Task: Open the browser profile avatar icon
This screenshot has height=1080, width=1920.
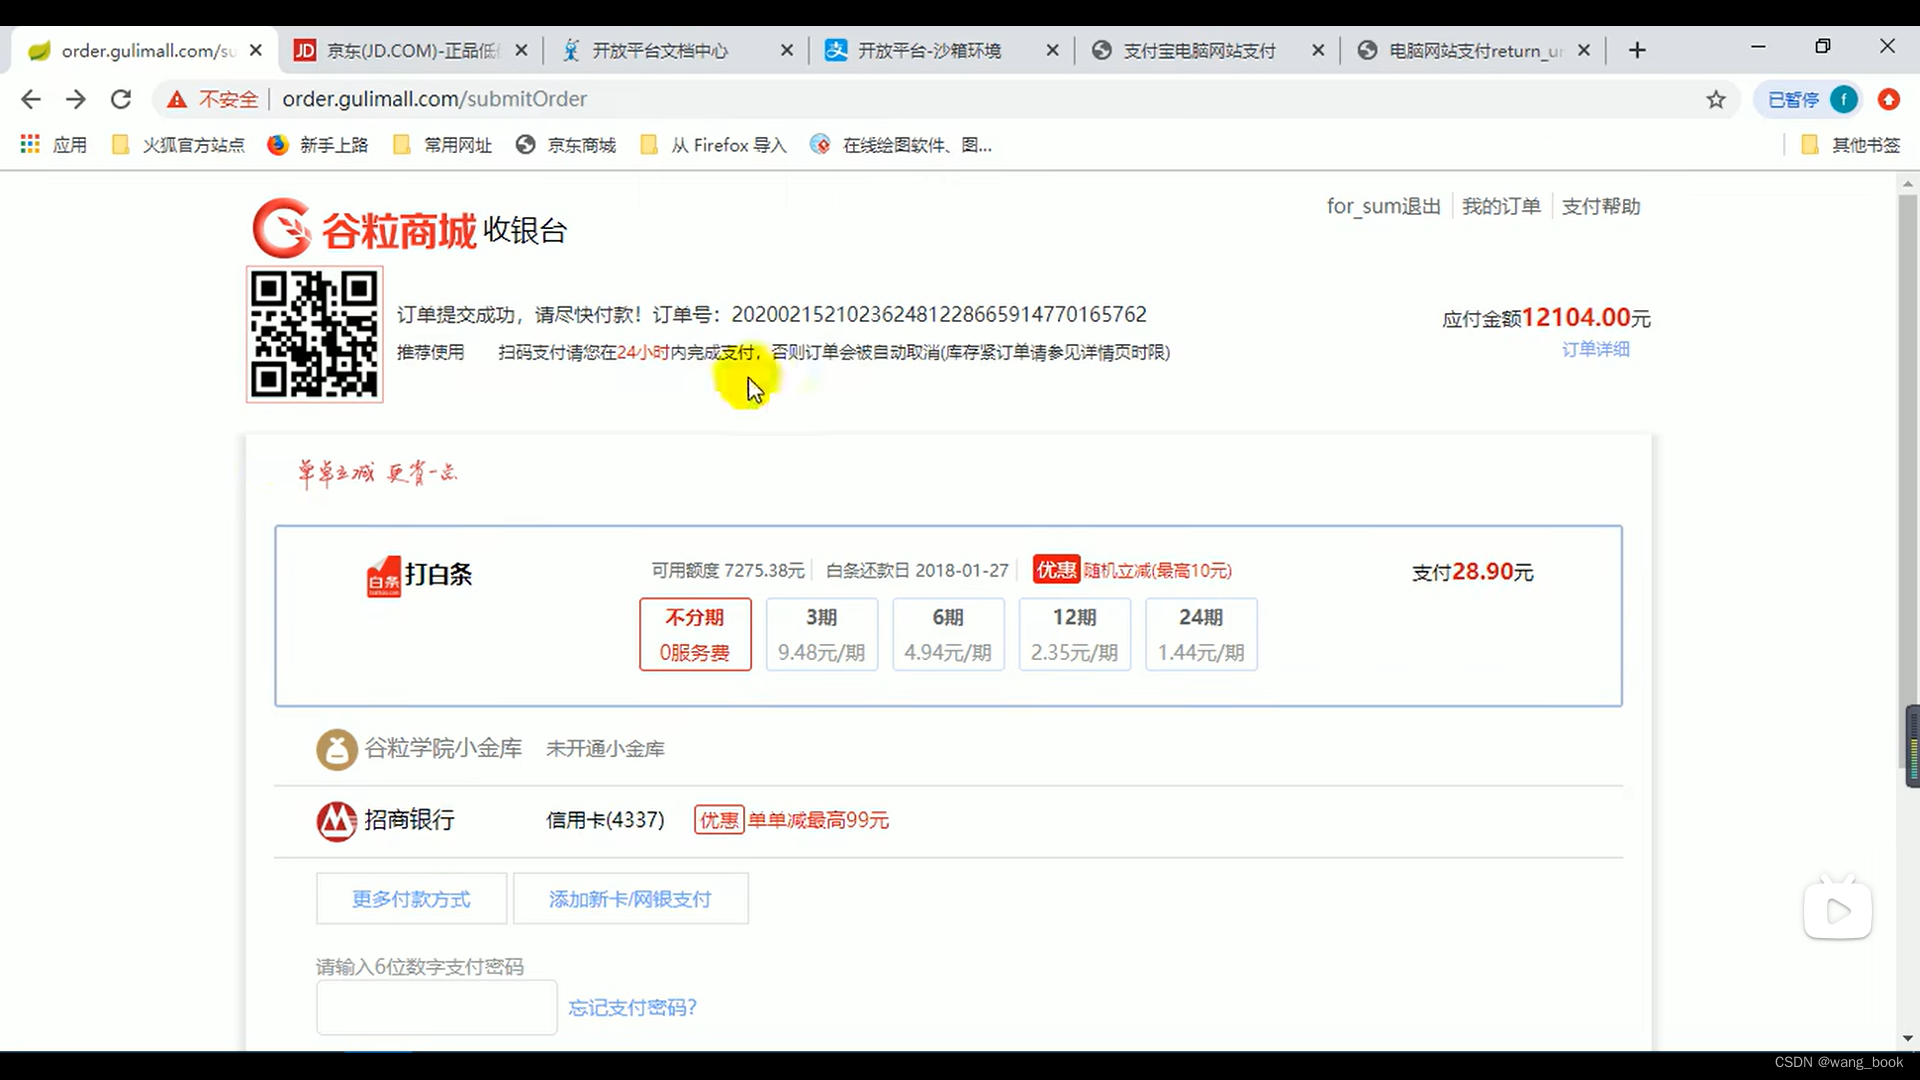Action: (1844, 99)
